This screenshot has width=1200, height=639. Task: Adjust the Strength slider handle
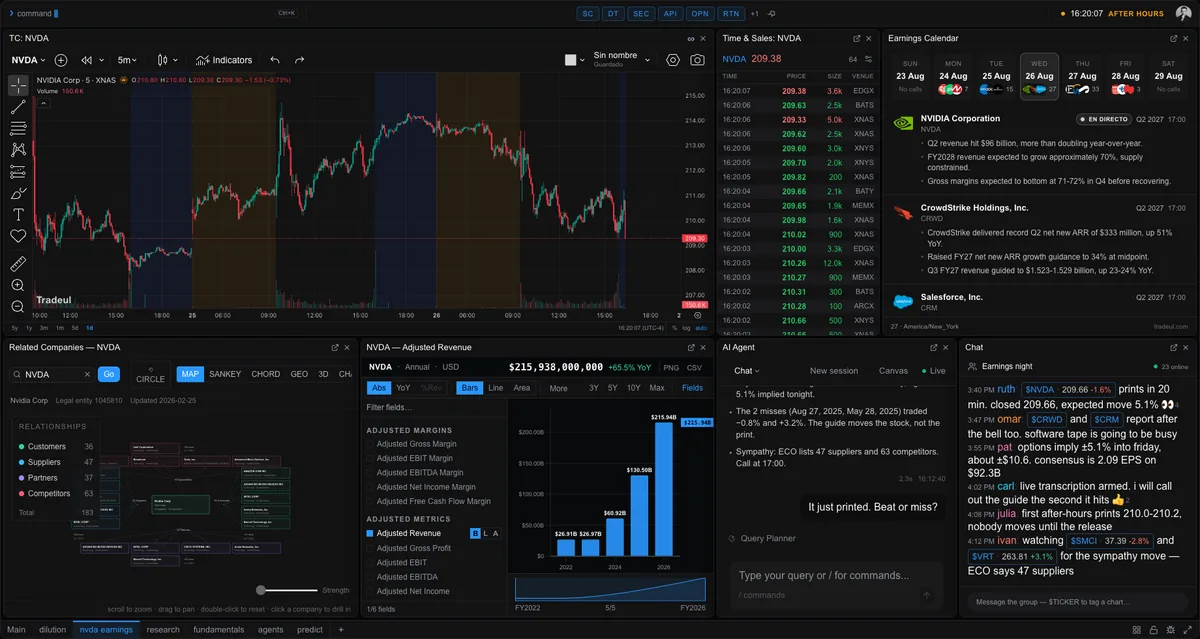262,590
